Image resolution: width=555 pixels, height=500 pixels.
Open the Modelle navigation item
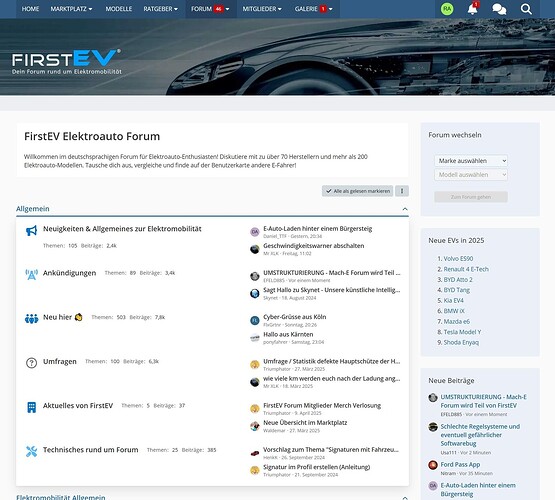click(119, 9)
